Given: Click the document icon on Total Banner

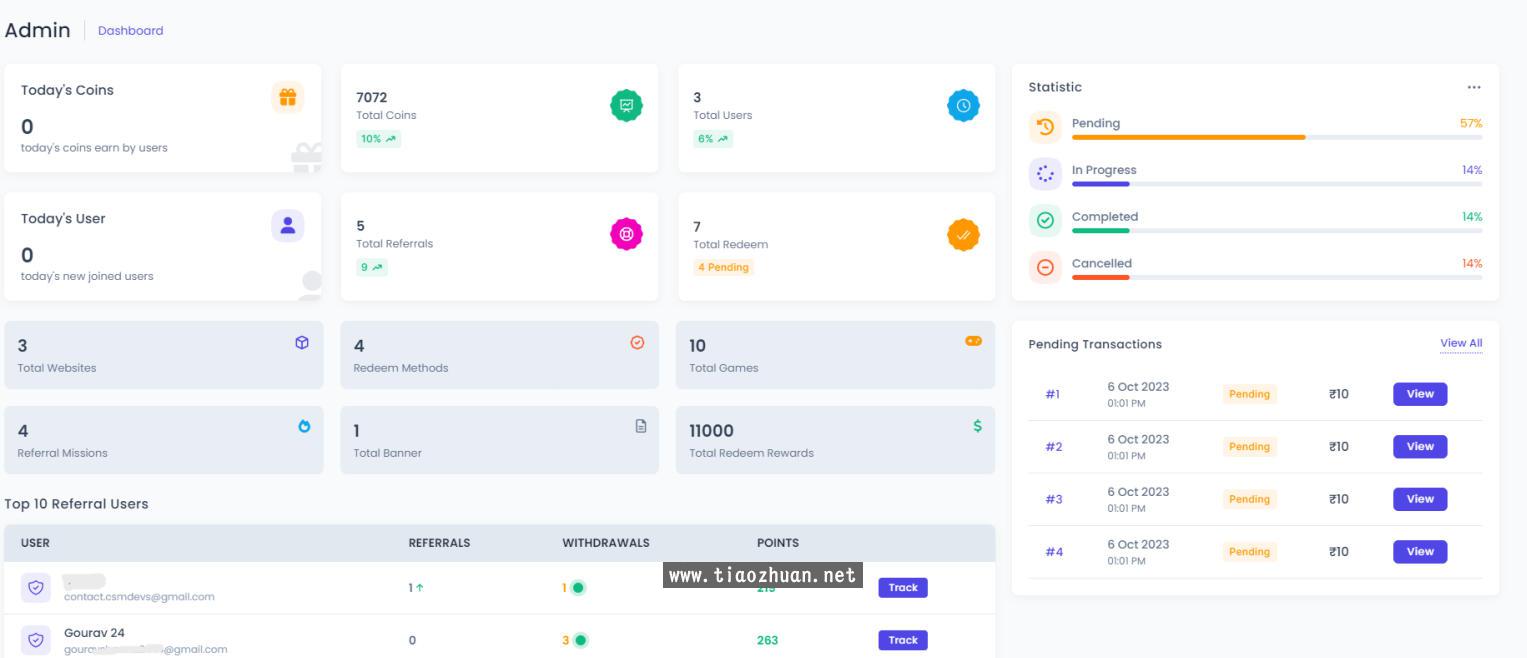Looking at the screenshot, I should pos(640,426).
